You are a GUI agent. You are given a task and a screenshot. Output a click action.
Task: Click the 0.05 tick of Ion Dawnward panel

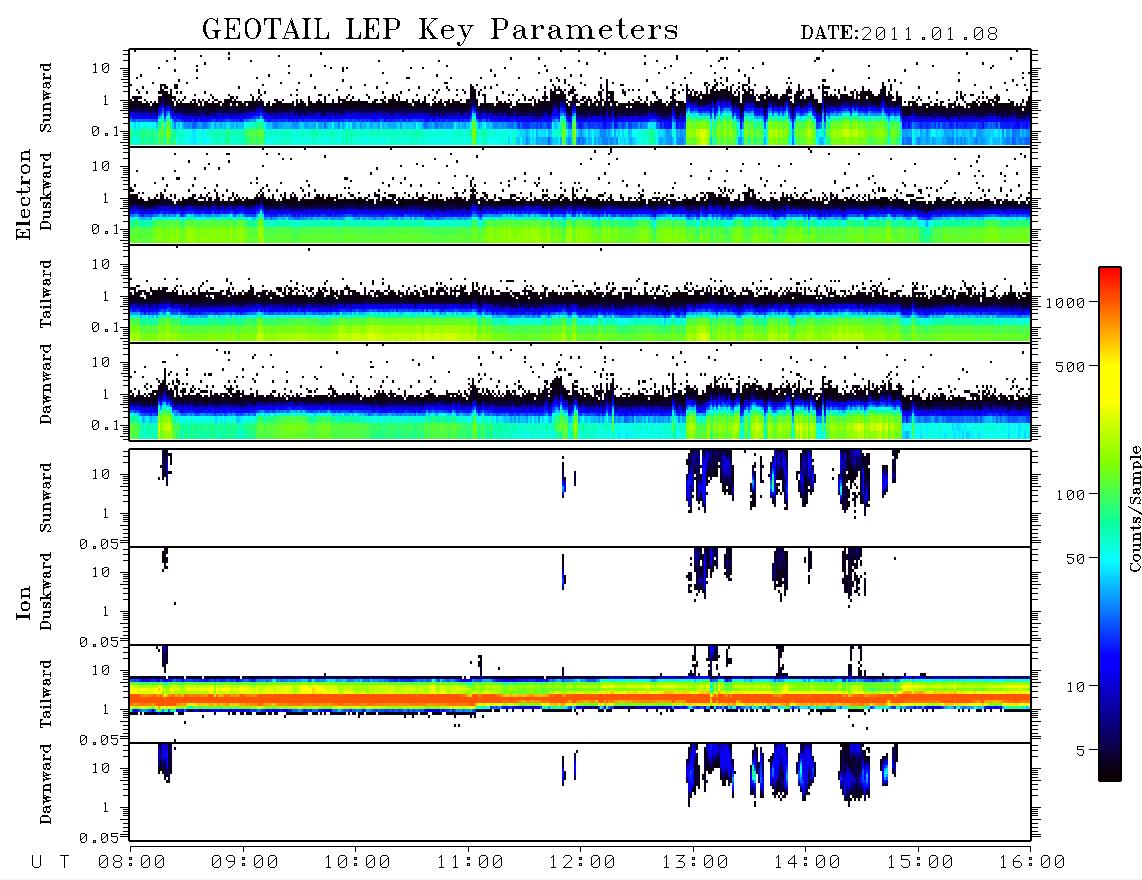click(x=98, y=838)
